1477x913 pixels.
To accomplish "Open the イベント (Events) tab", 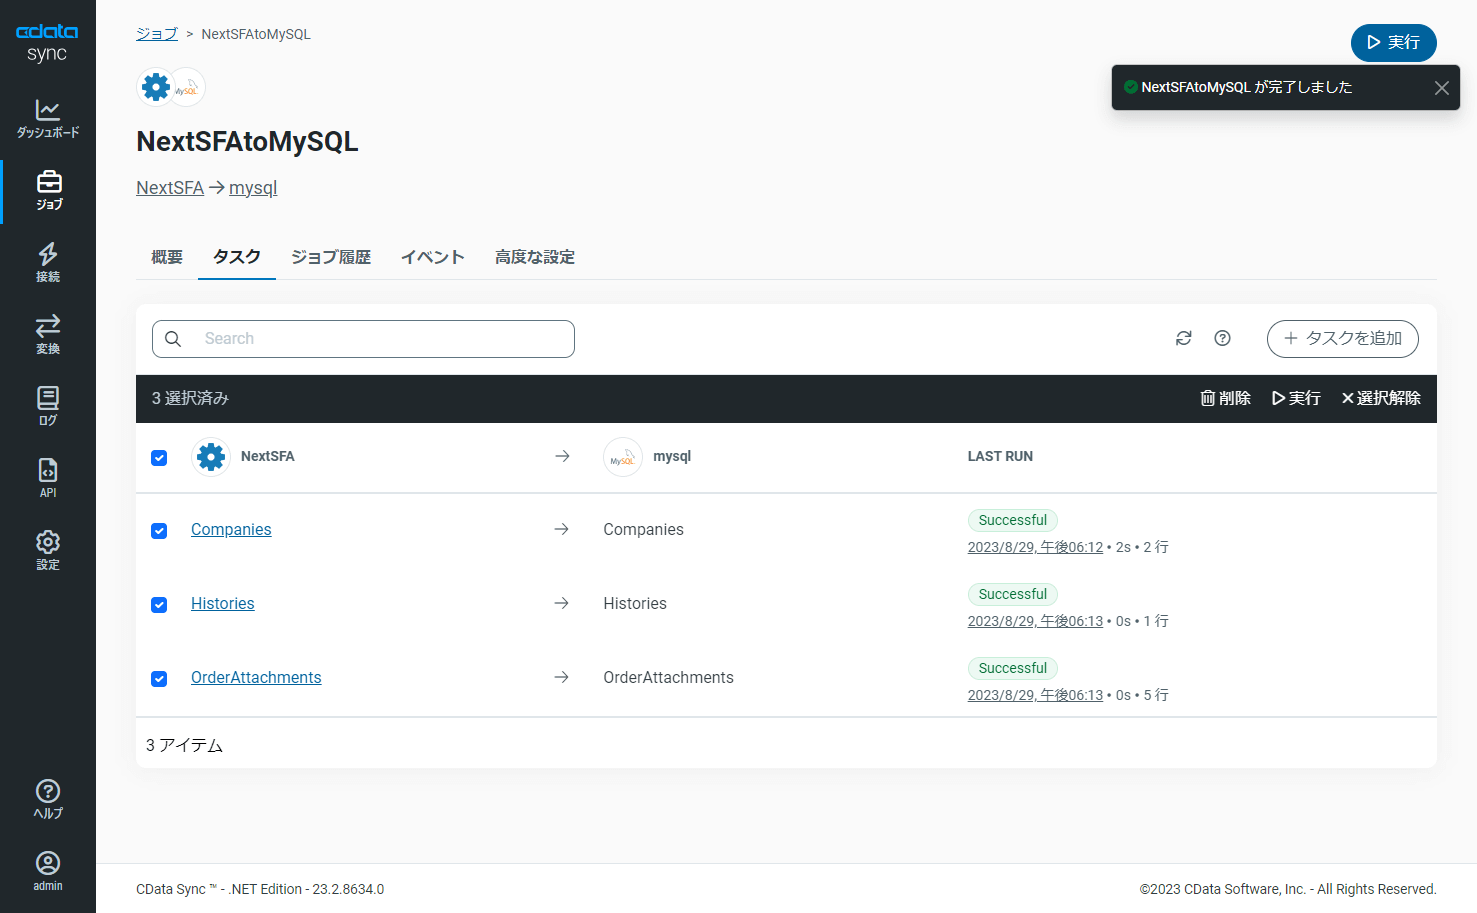I will tap(433, 257).
